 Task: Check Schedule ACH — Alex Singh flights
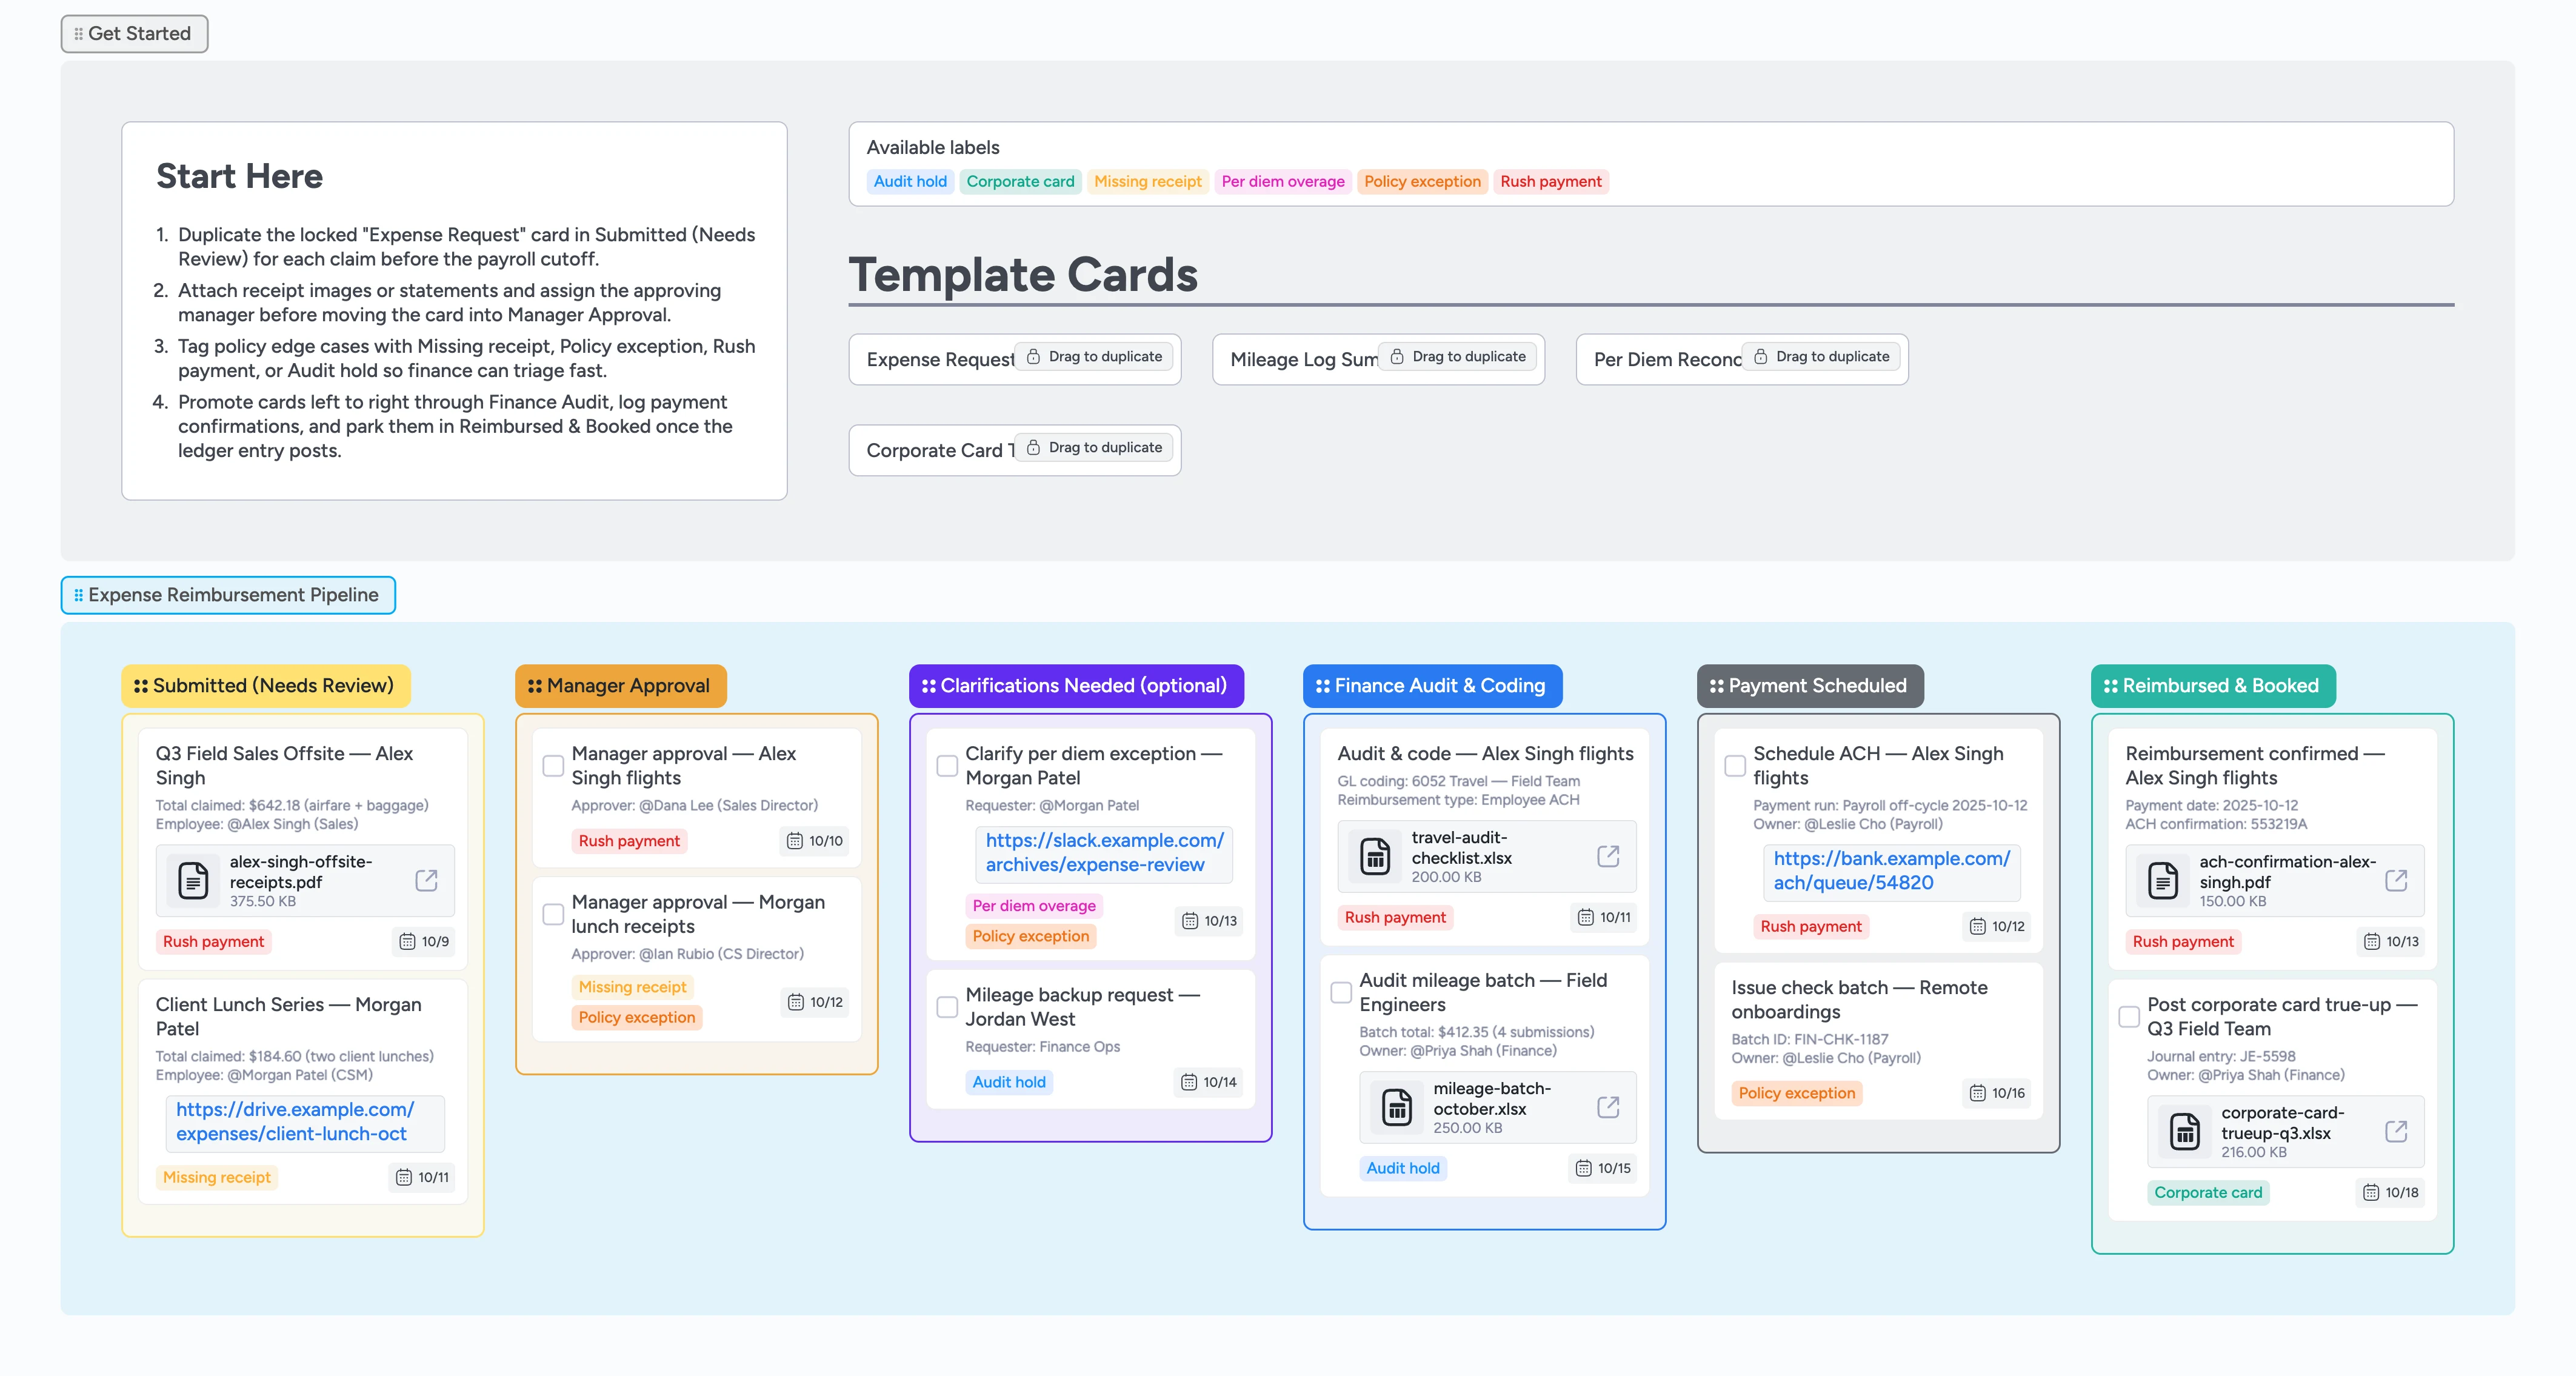pos(1735,766)
